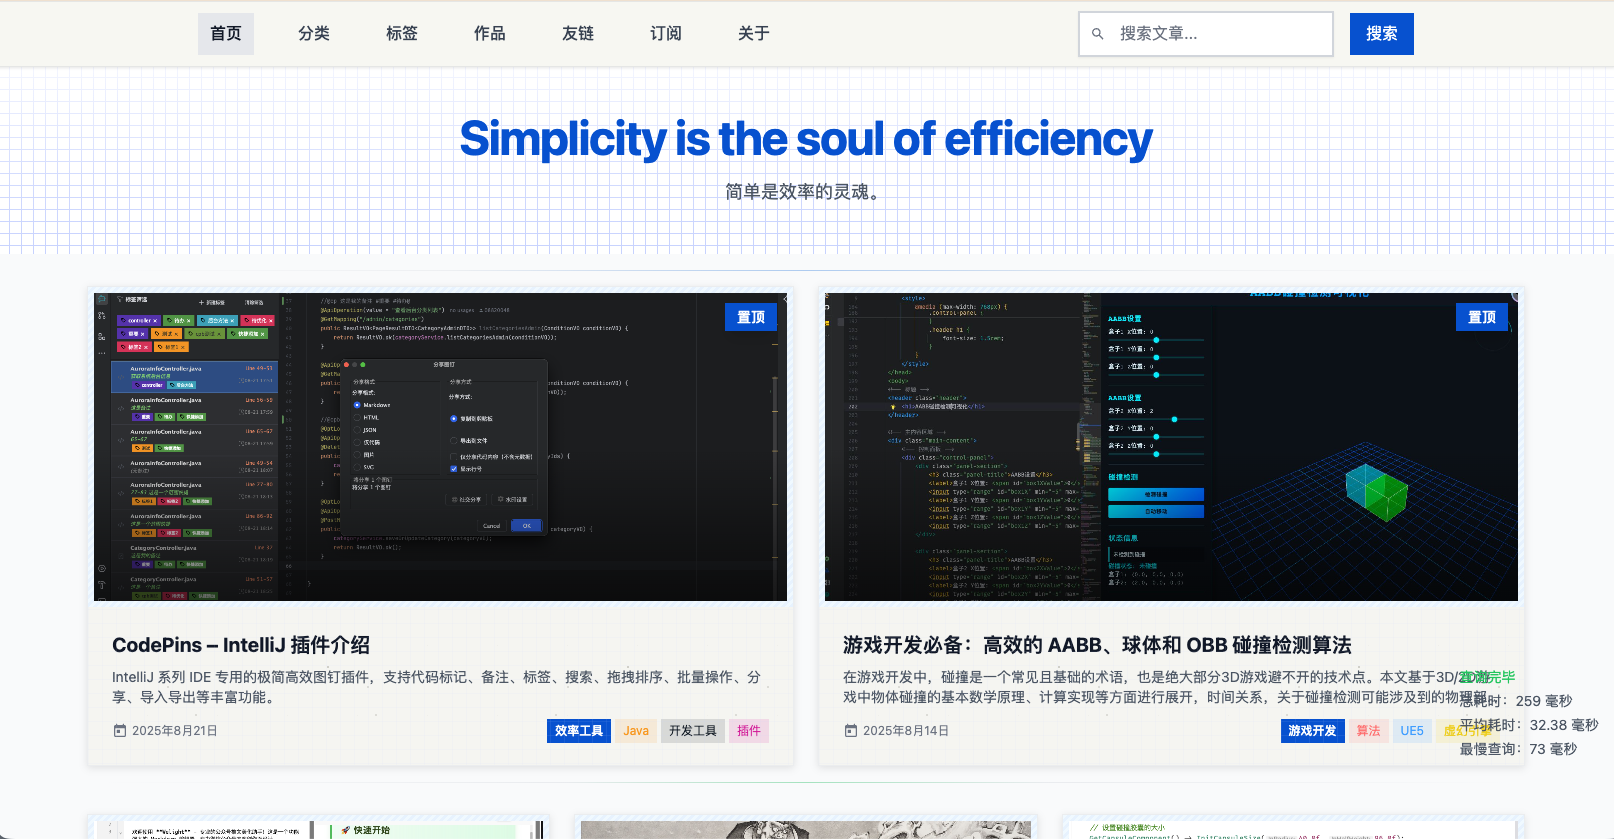
Task: Click the CodePins IDE screenshot thumbnail
Action: (440, 447)
